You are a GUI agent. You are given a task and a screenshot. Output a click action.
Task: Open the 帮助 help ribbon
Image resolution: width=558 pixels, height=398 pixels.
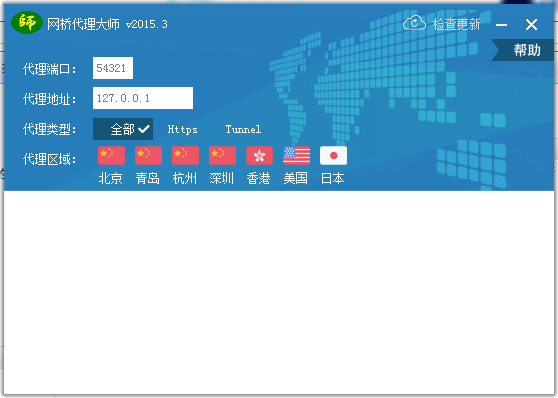pyautogui.click(x=523, y=50)
